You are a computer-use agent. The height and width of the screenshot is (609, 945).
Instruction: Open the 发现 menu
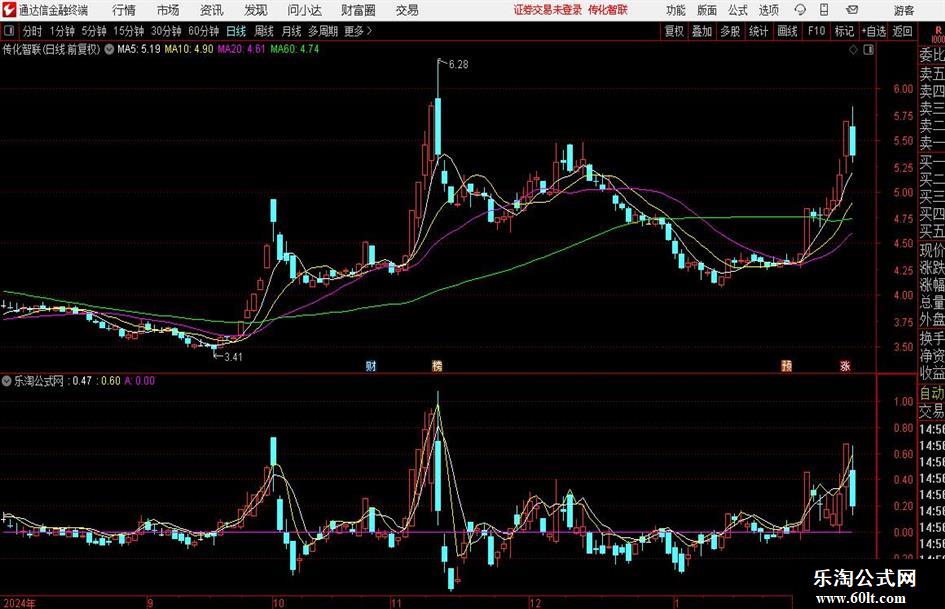(256, 10)
